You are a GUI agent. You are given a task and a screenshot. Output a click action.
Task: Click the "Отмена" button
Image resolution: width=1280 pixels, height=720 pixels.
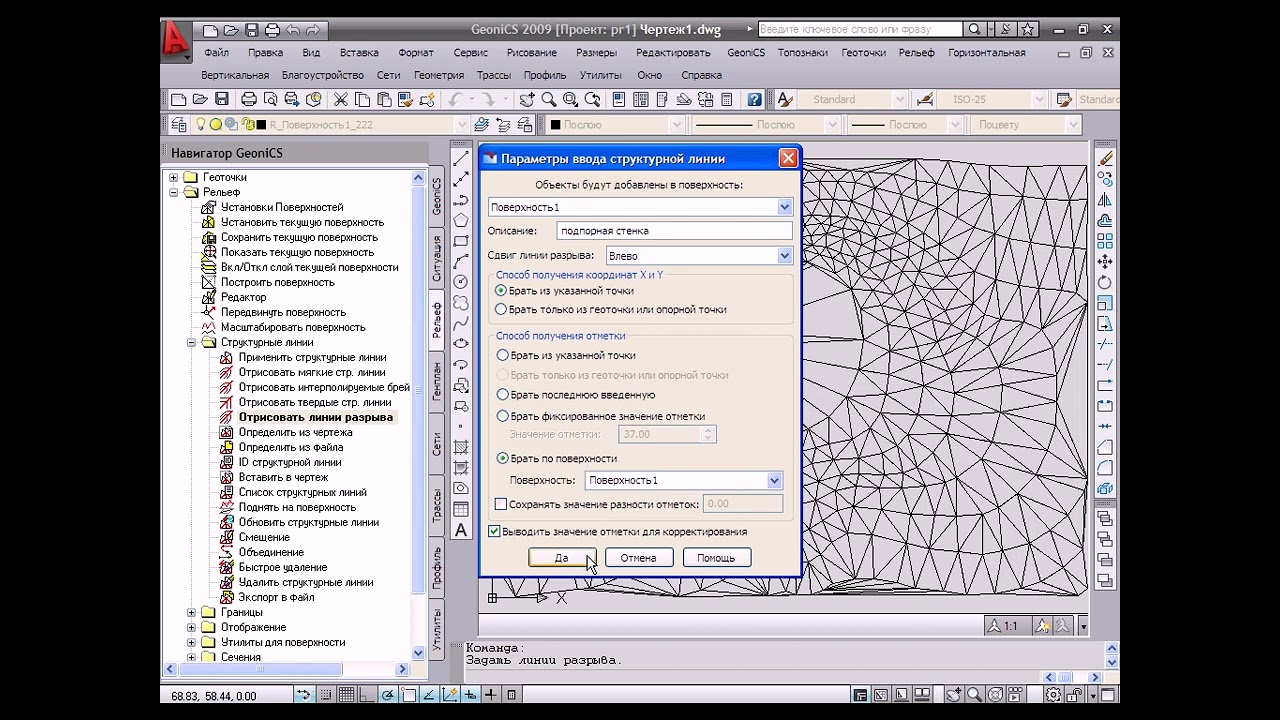point(638,558)
